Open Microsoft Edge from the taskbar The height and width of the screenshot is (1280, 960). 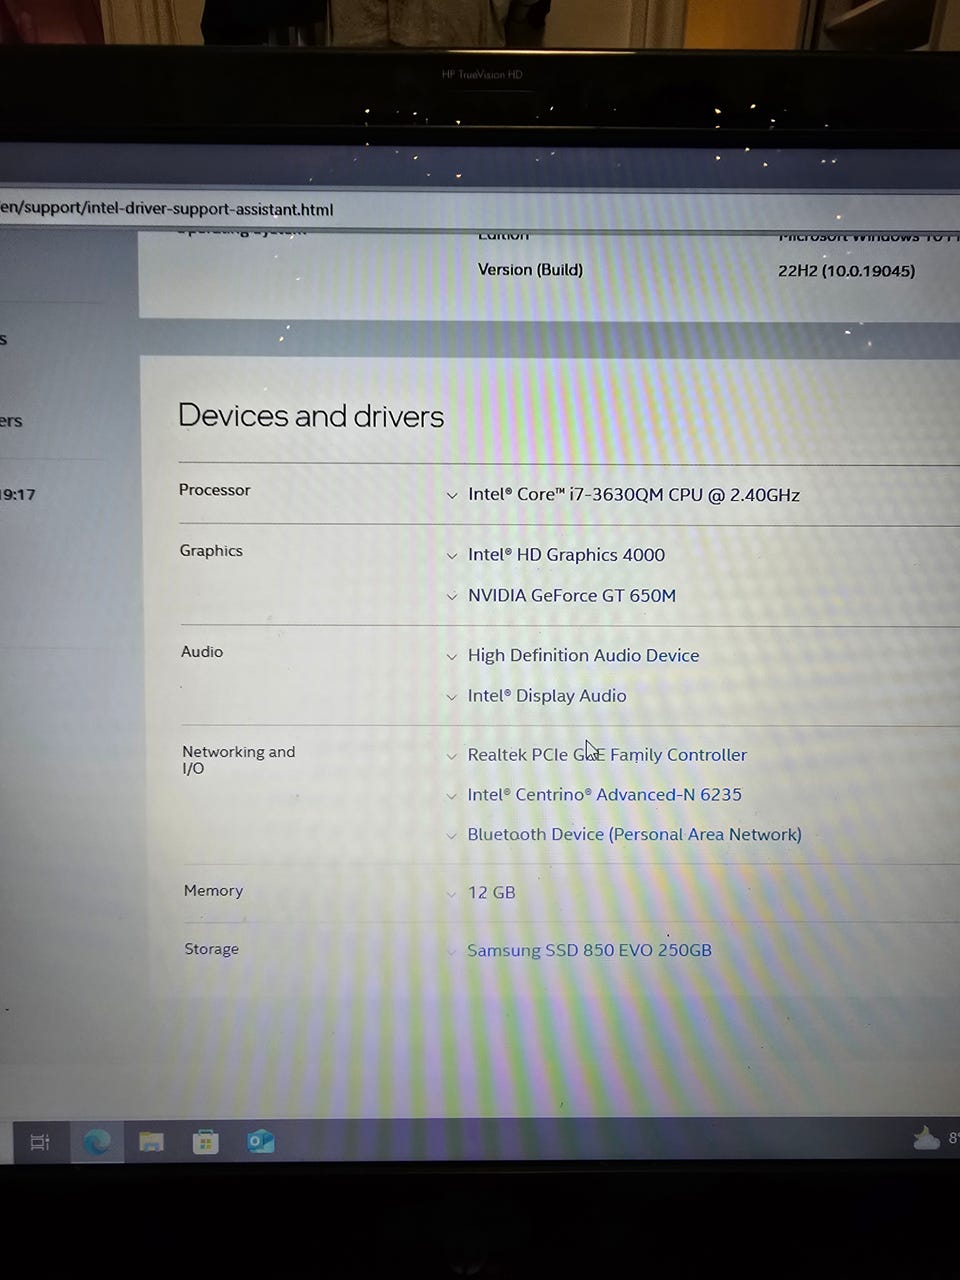coord(97,1141)
